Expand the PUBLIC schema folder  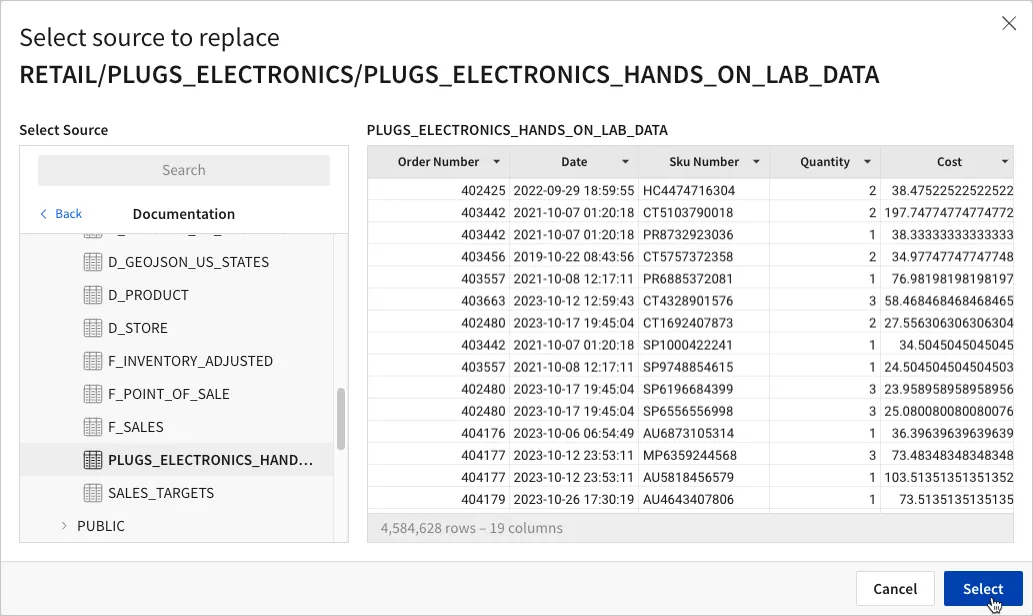coord(64,526)
